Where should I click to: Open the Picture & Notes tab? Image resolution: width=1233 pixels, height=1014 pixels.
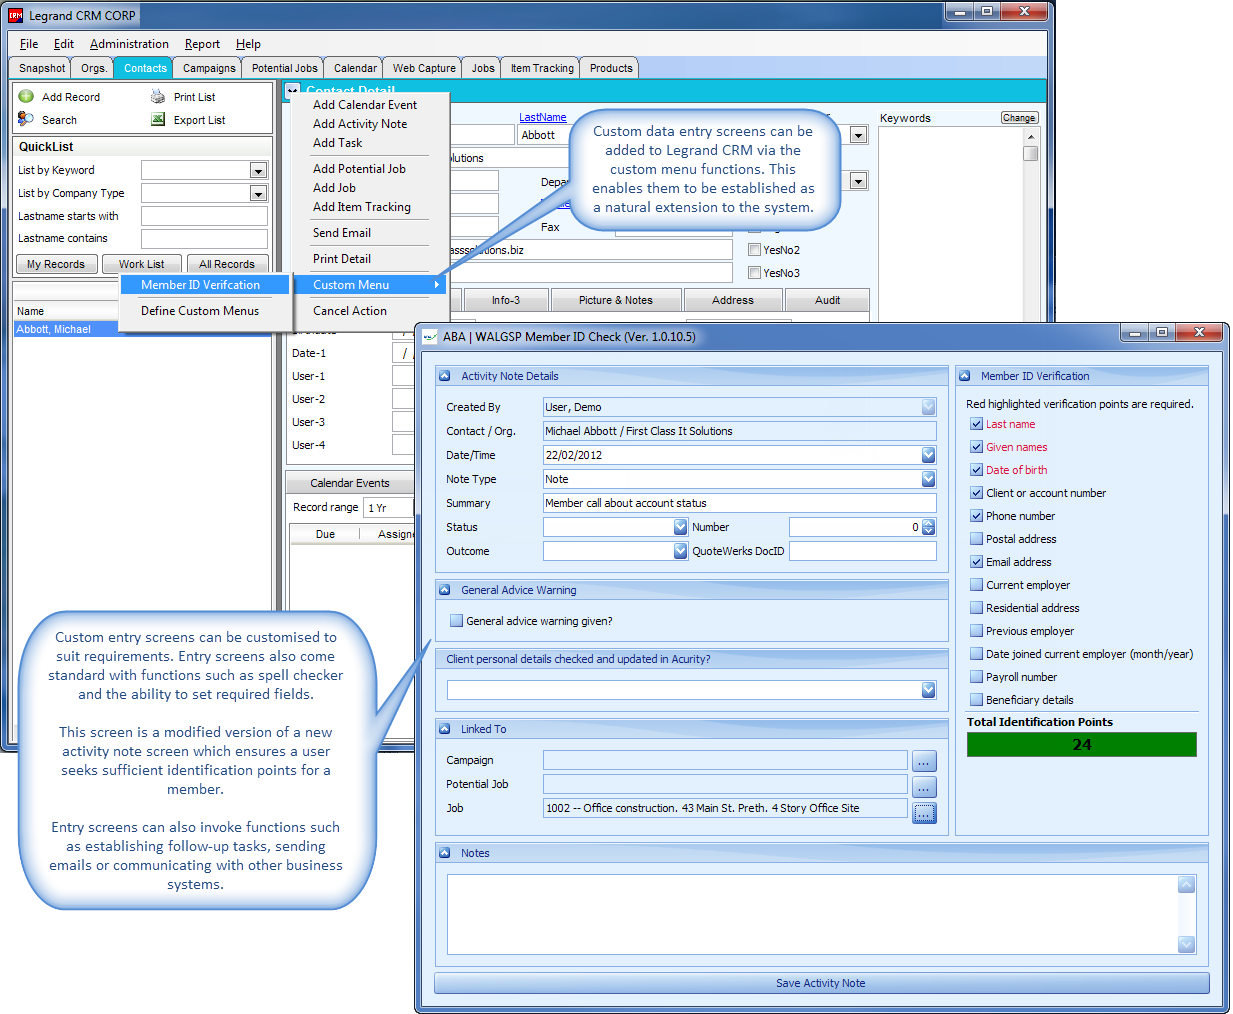click(616, 300)
